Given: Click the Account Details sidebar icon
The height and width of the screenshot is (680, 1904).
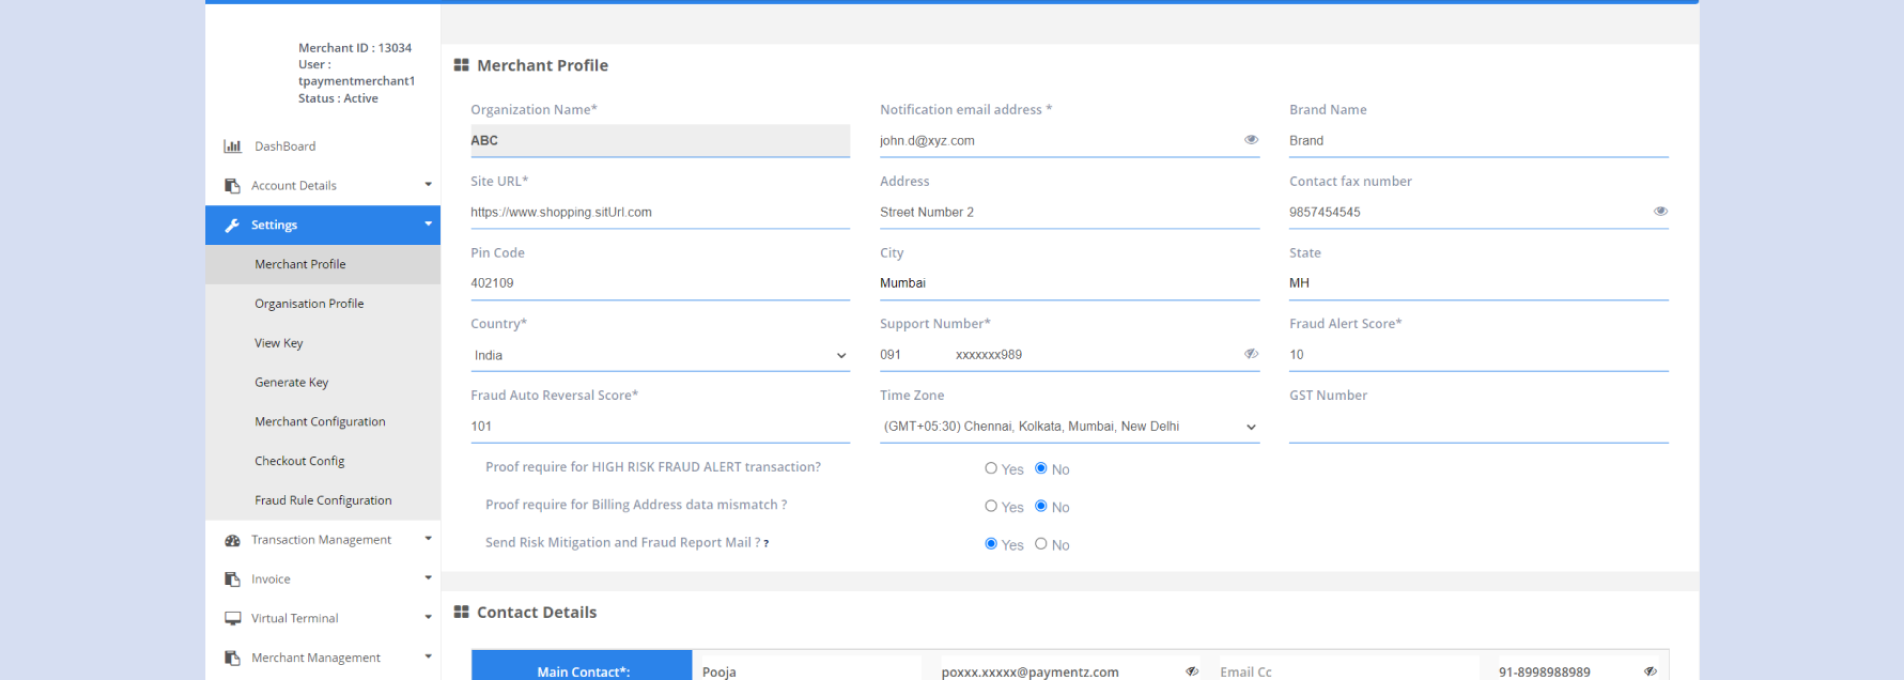Looking at the screenshot, I should (x=232, y=186).
